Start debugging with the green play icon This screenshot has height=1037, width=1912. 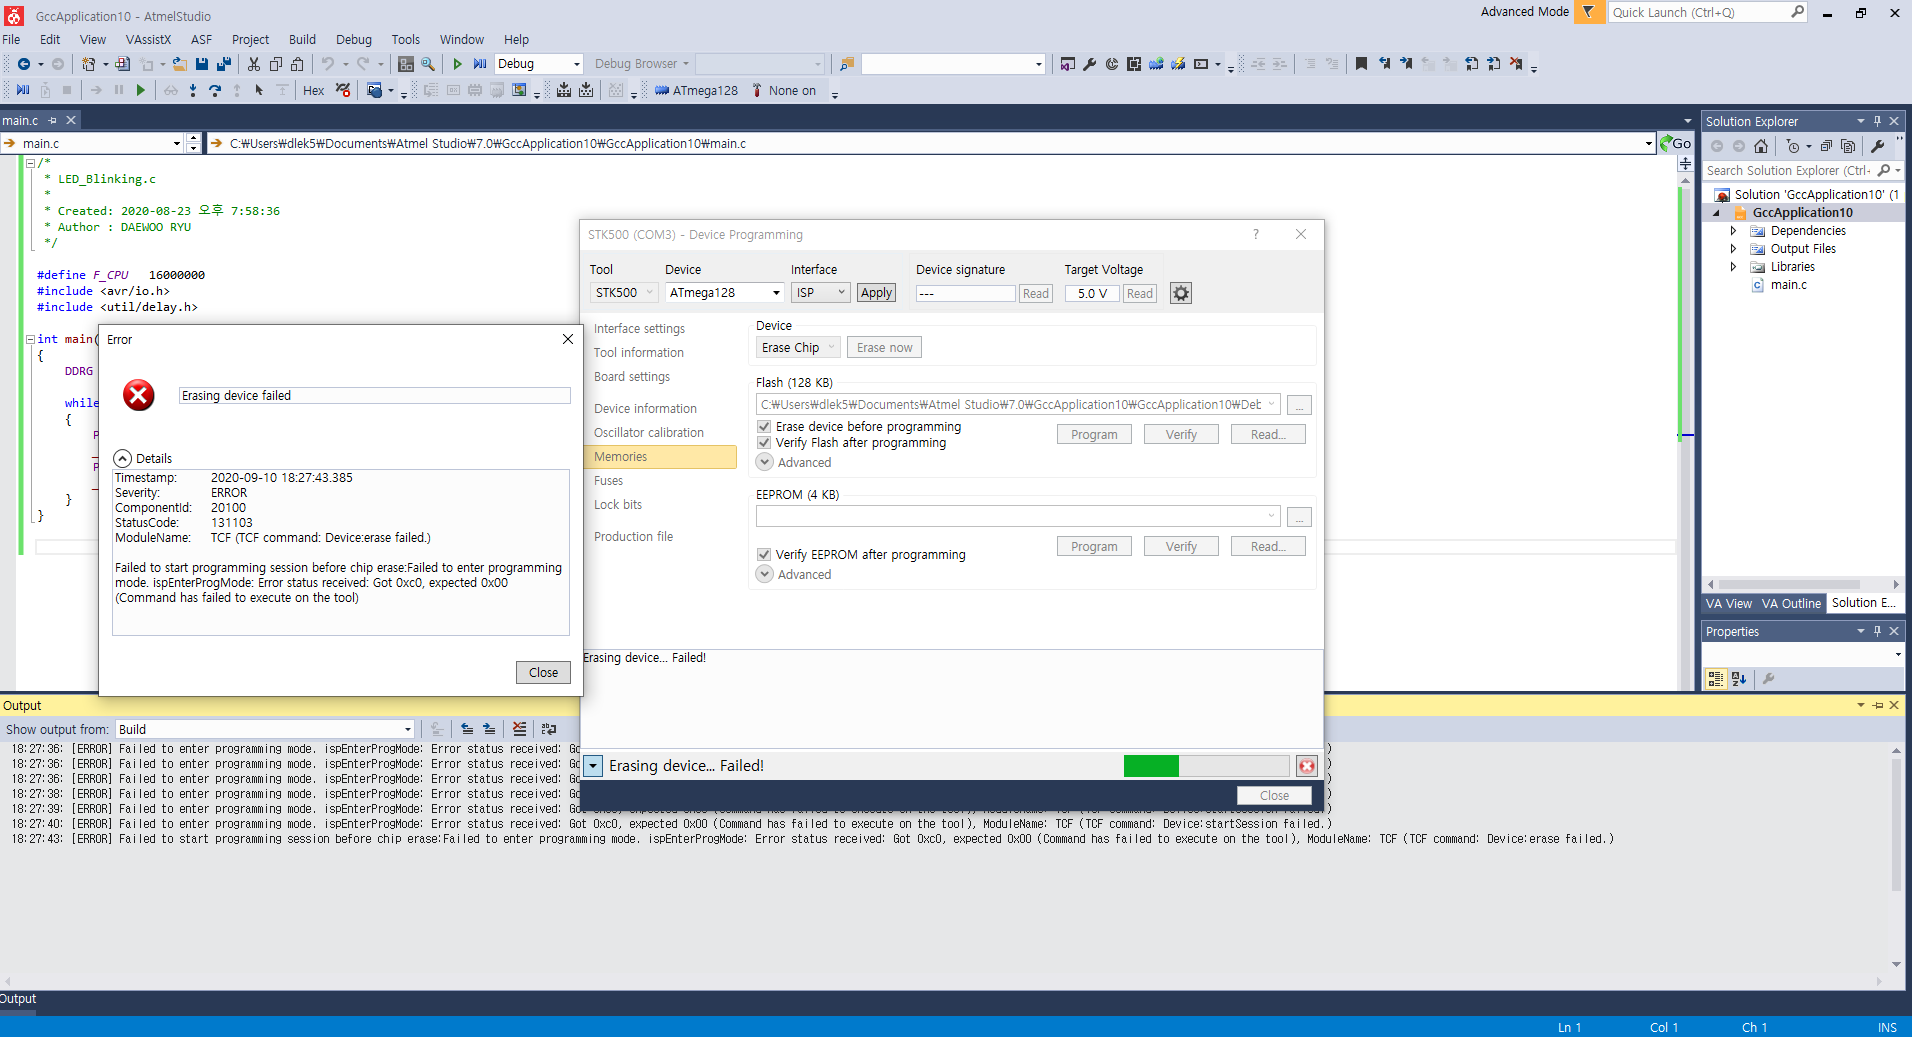coord(457,64)
